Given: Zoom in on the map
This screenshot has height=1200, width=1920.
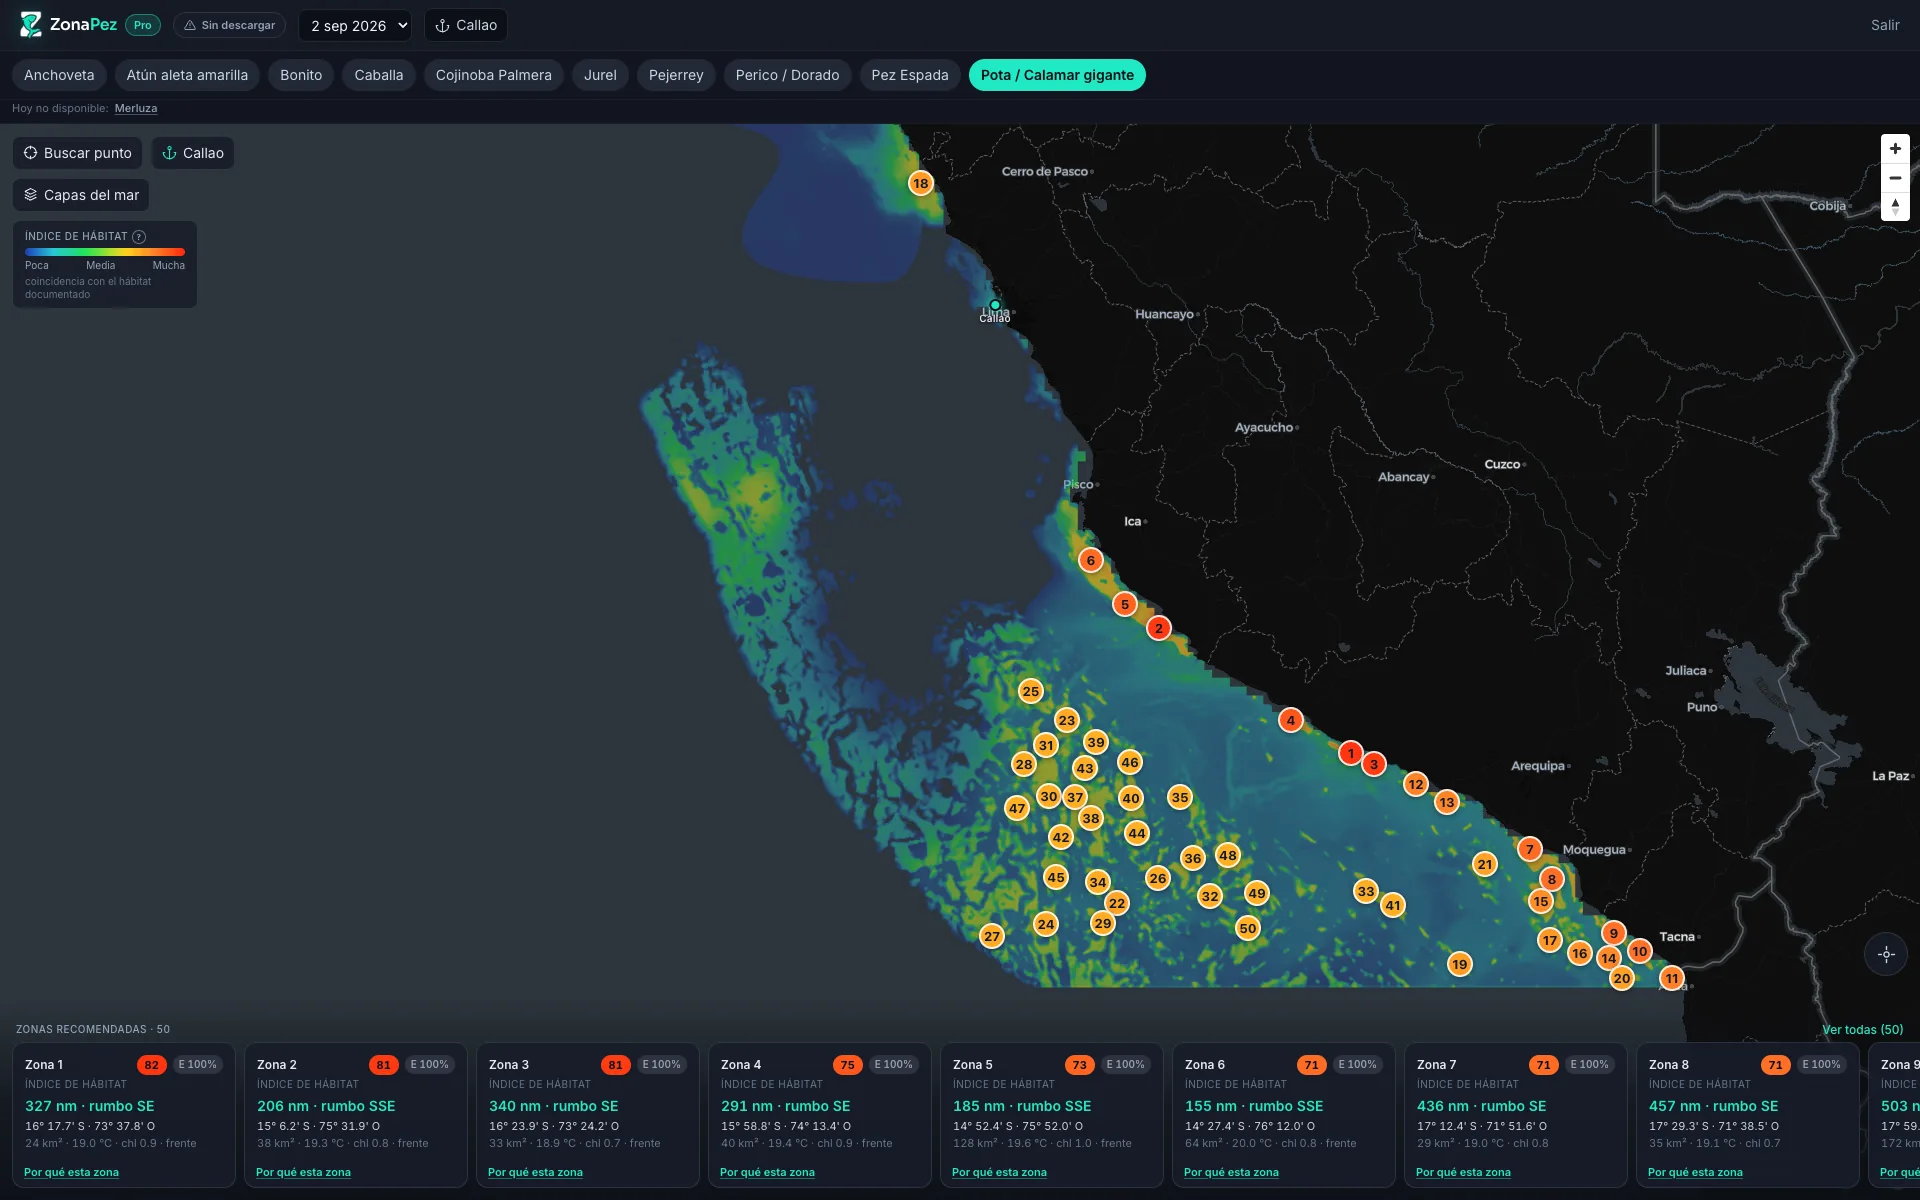Looking at the screenshot, I should tap(1895, 149).
